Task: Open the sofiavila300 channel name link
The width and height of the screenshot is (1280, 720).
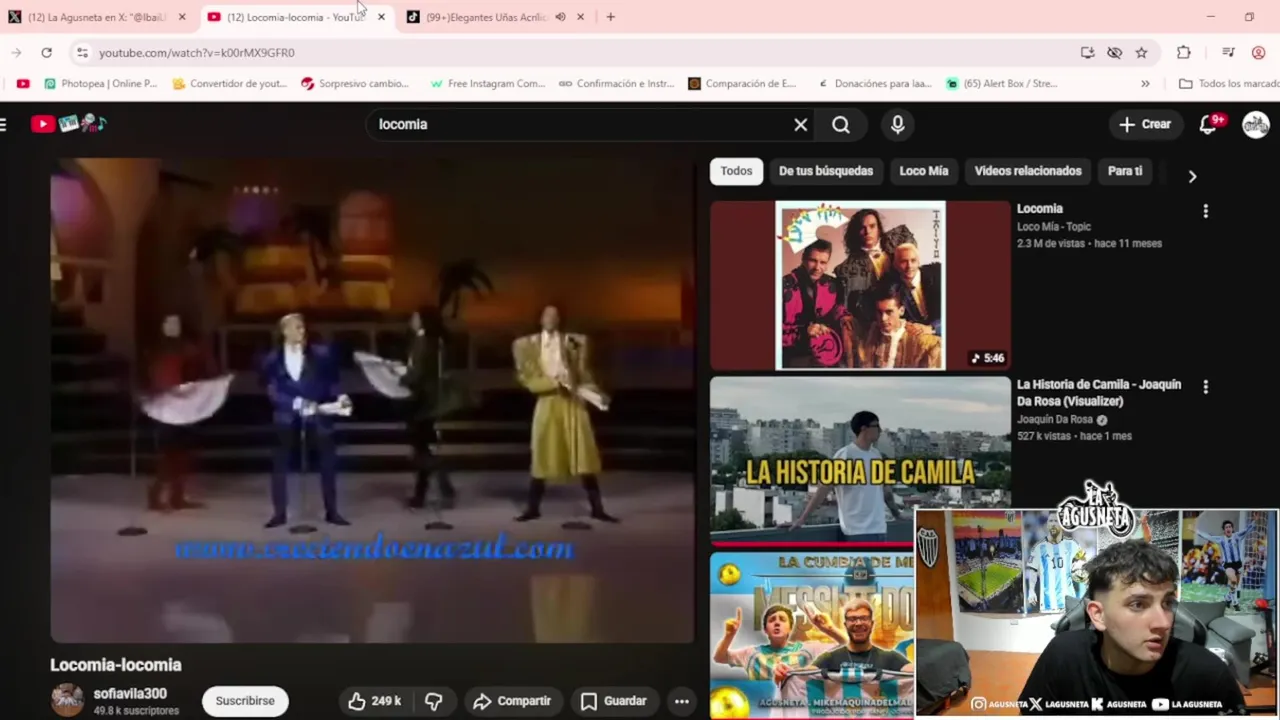Action: (130, 693)
